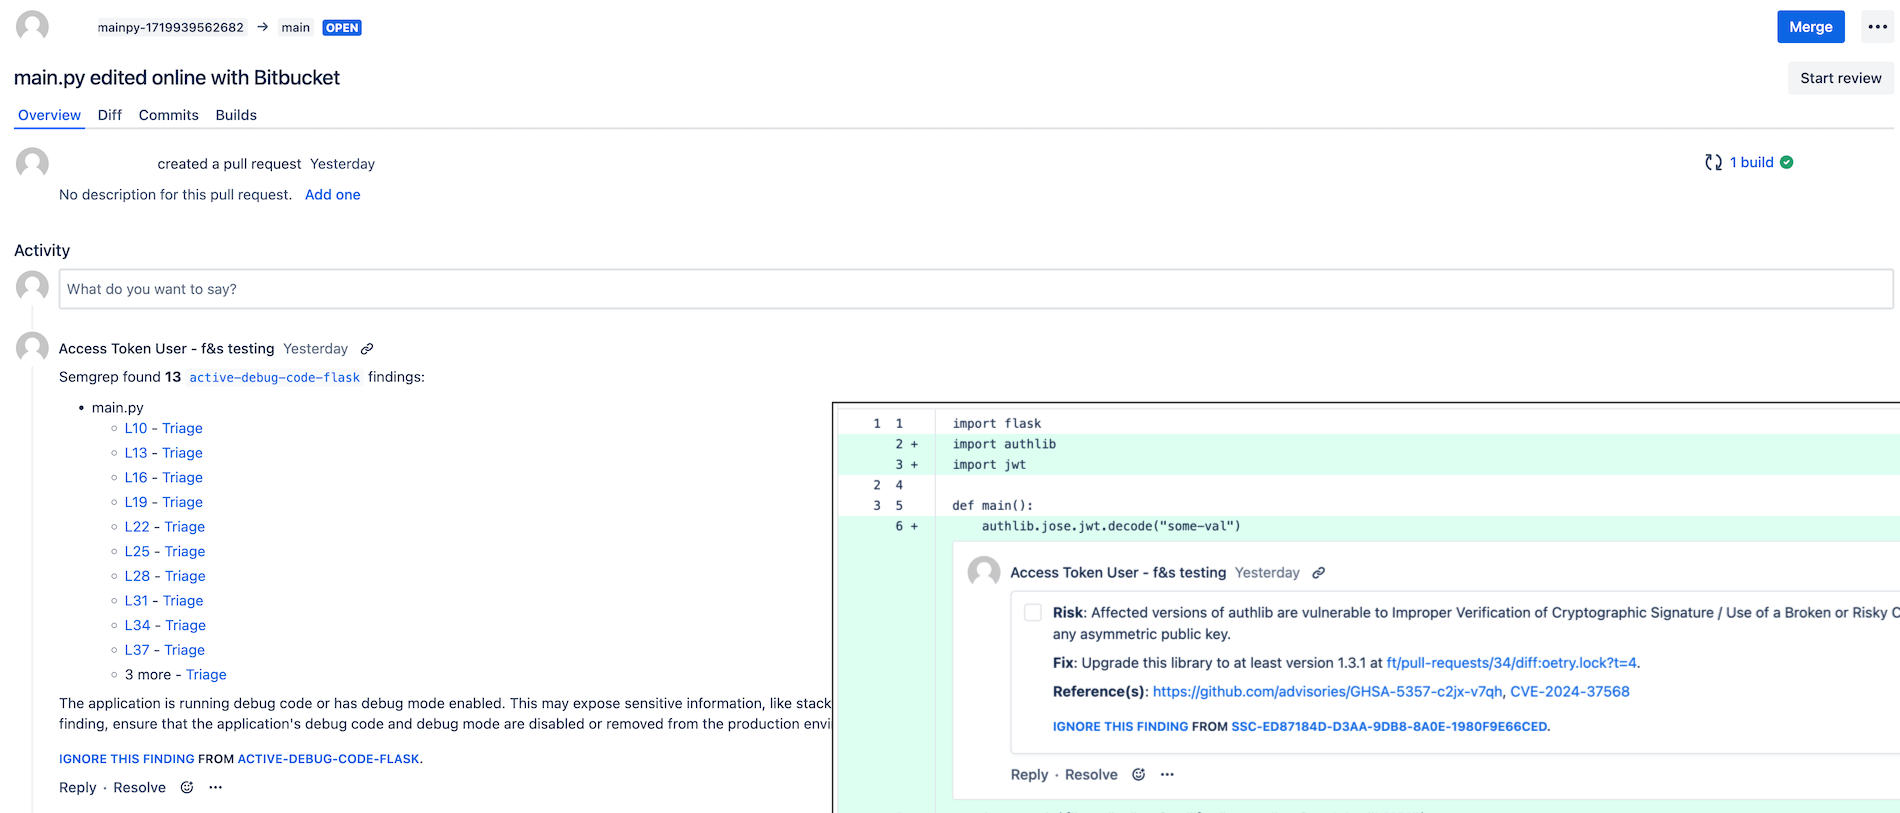Screen dimensions: 1900x813
Task: Open the Commits tab
Action: [x=168, y=115]
